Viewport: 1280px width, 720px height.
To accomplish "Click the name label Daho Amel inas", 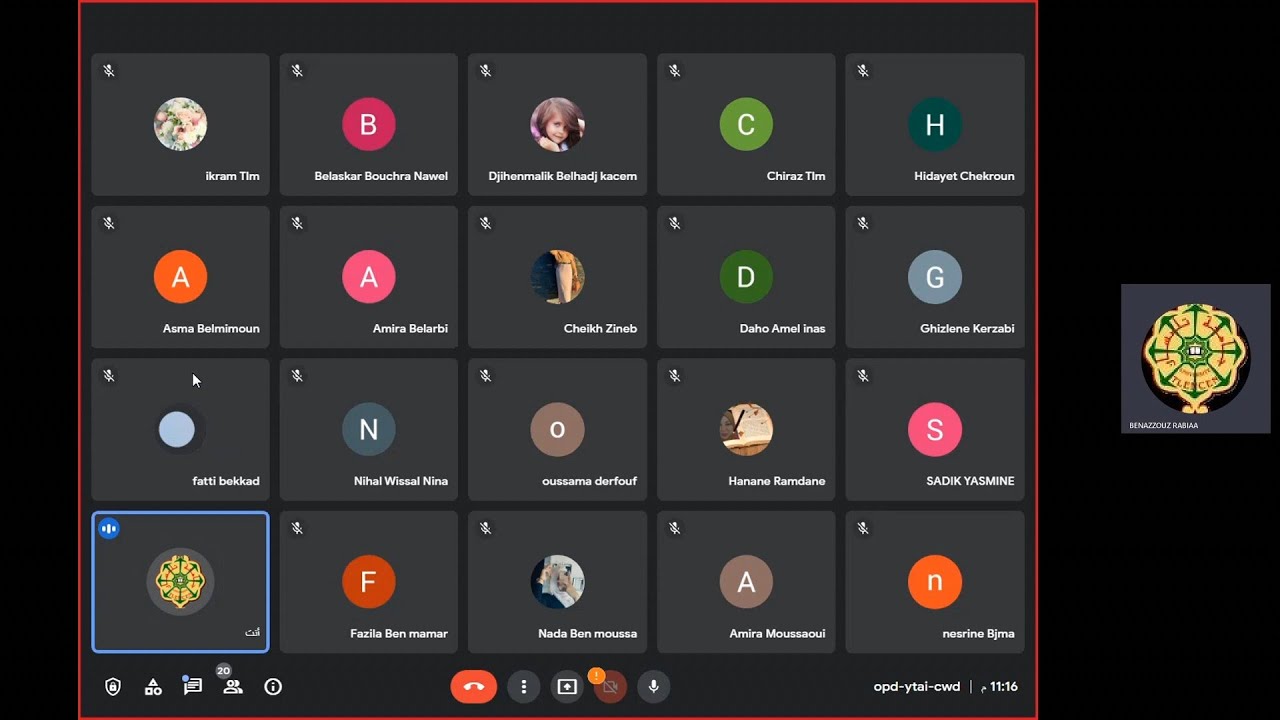I will pyautogui.click(x=782, y=328).
